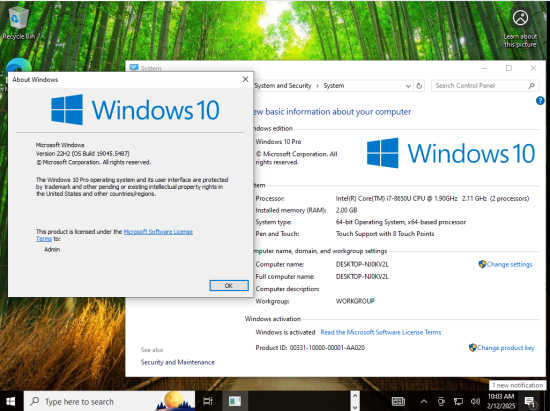550x411 pixels.
Task: Open Task View from the taskbar
Action: pos(208,401)
